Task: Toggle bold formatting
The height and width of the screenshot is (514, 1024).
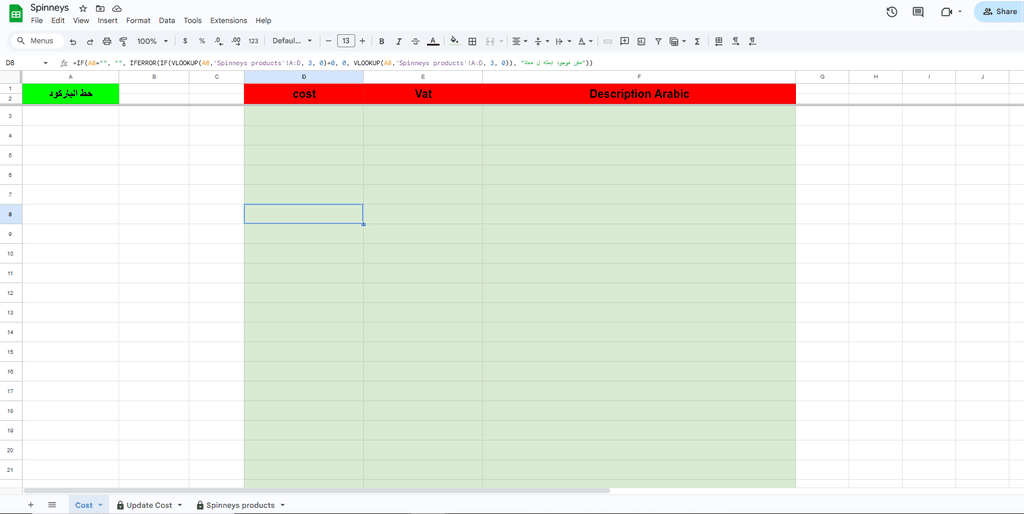Action: tap(381, 41)
